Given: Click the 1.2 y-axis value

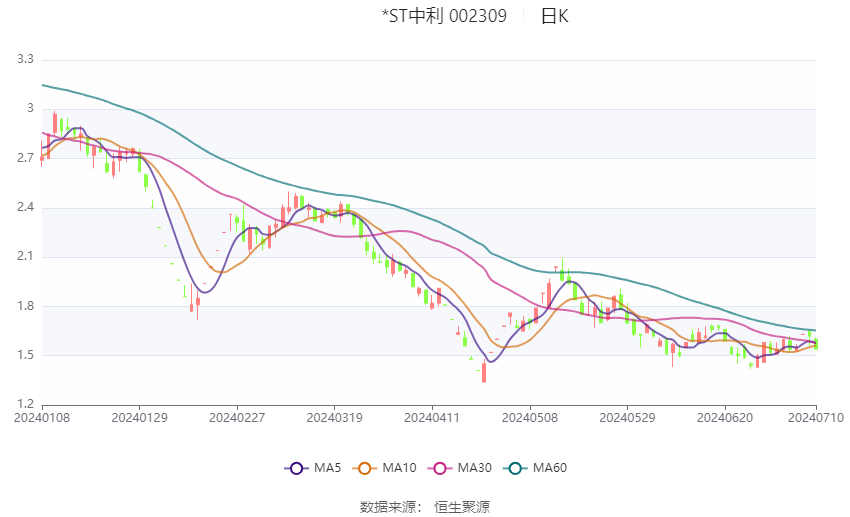Looking at the screenshot, I should [25, 404].
